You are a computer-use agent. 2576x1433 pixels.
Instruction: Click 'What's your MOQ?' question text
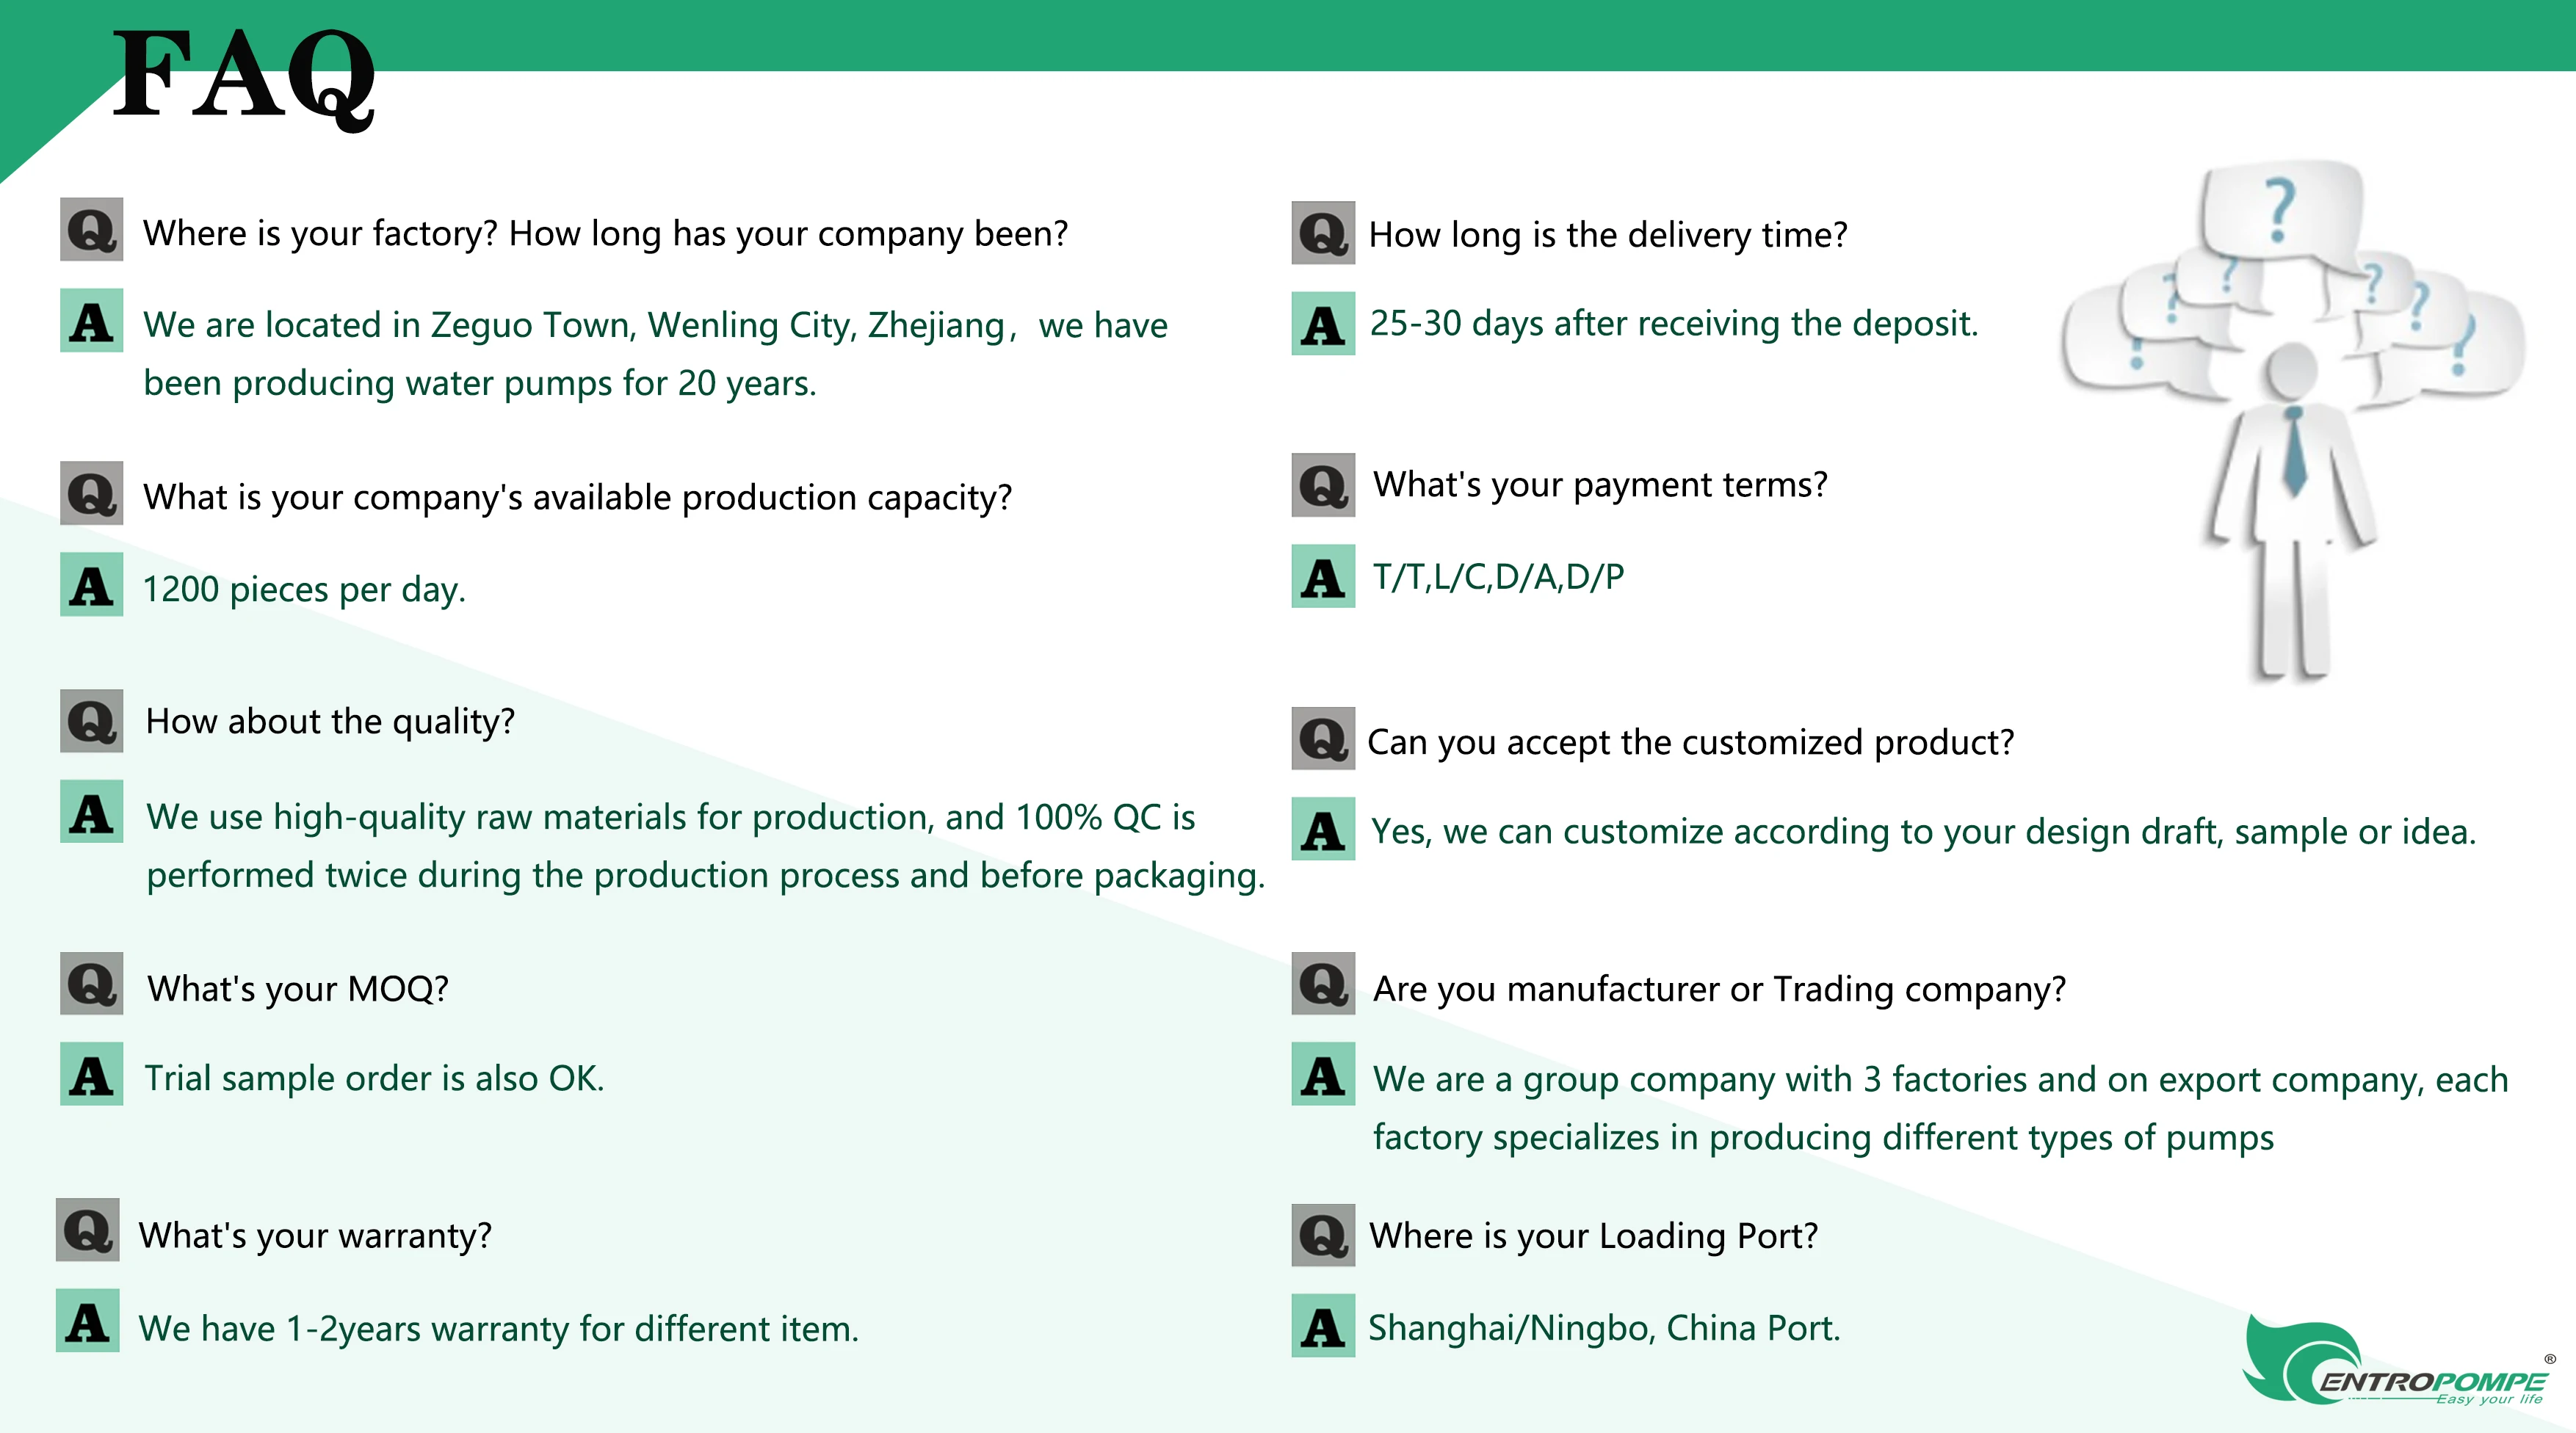point(298,989)
